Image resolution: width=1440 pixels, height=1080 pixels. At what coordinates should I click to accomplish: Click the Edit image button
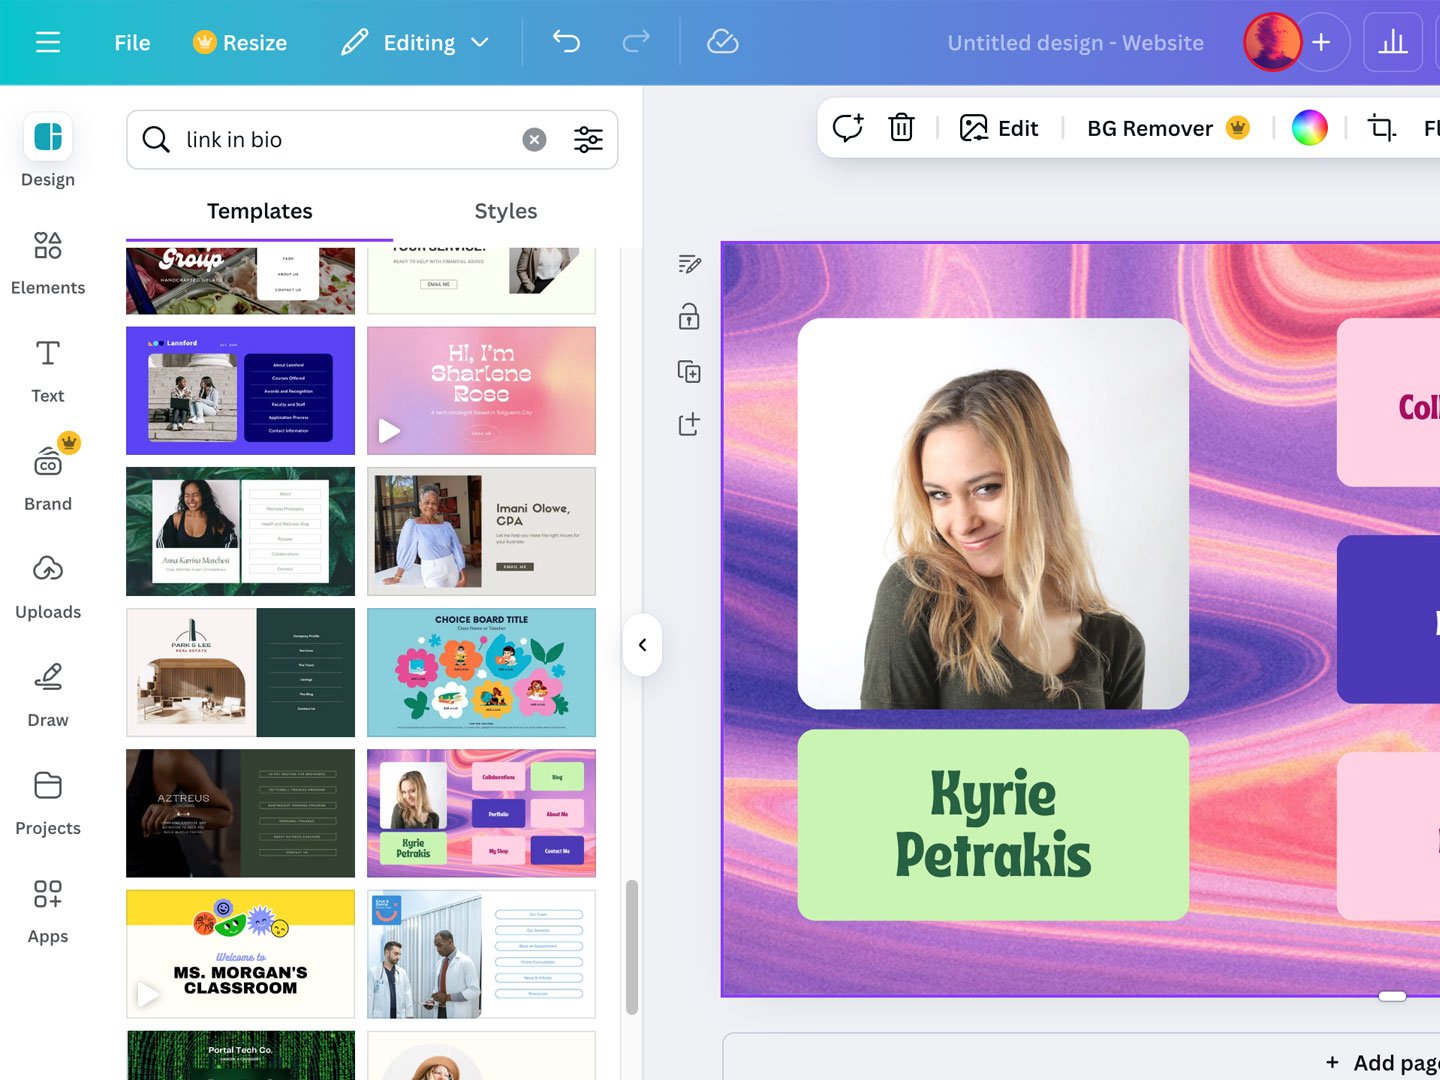tap(999, 128)
